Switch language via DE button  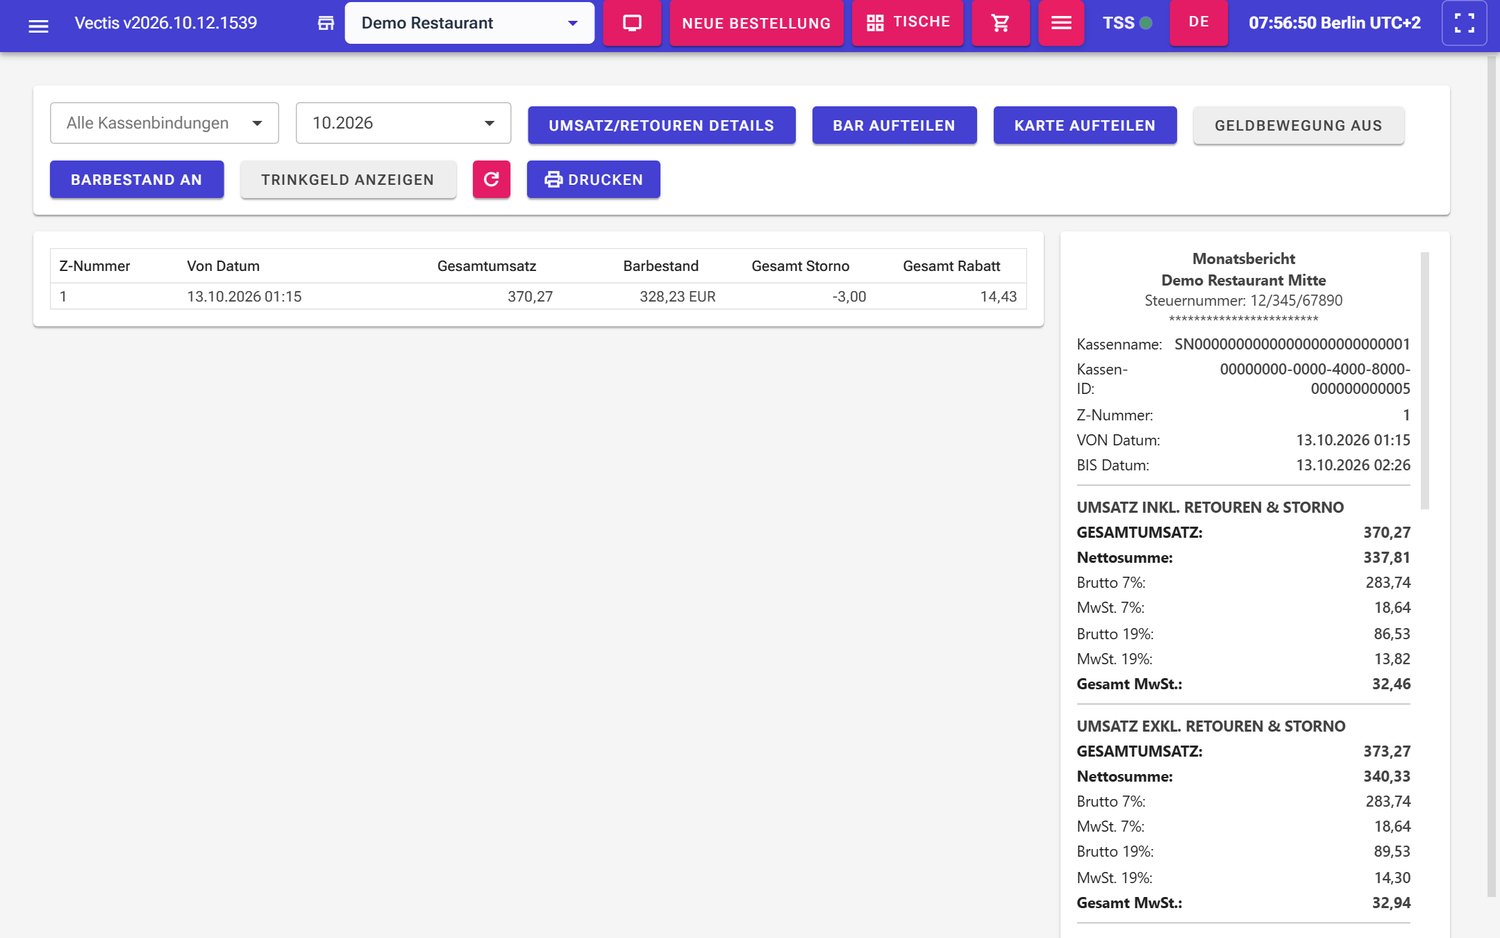coord(1199,23)
